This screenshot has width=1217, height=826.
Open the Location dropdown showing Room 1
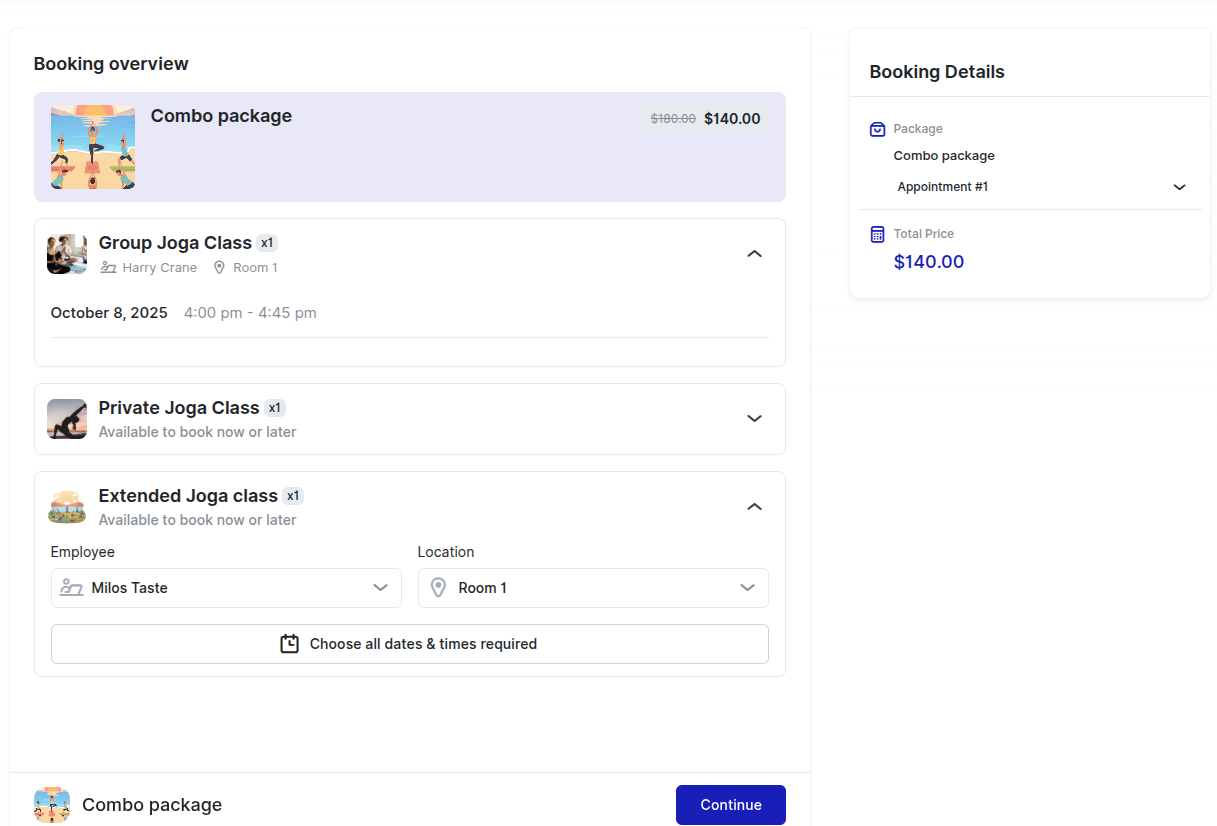coord(593,588)
